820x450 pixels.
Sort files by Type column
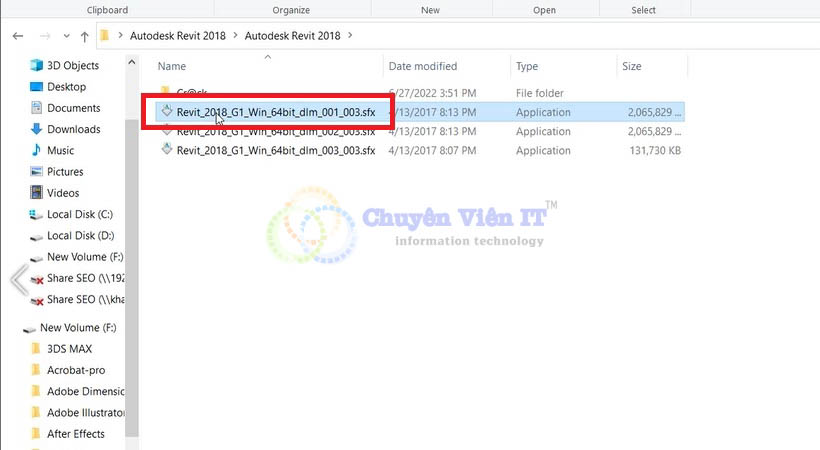pyautogui.click(x=527, y=66)
